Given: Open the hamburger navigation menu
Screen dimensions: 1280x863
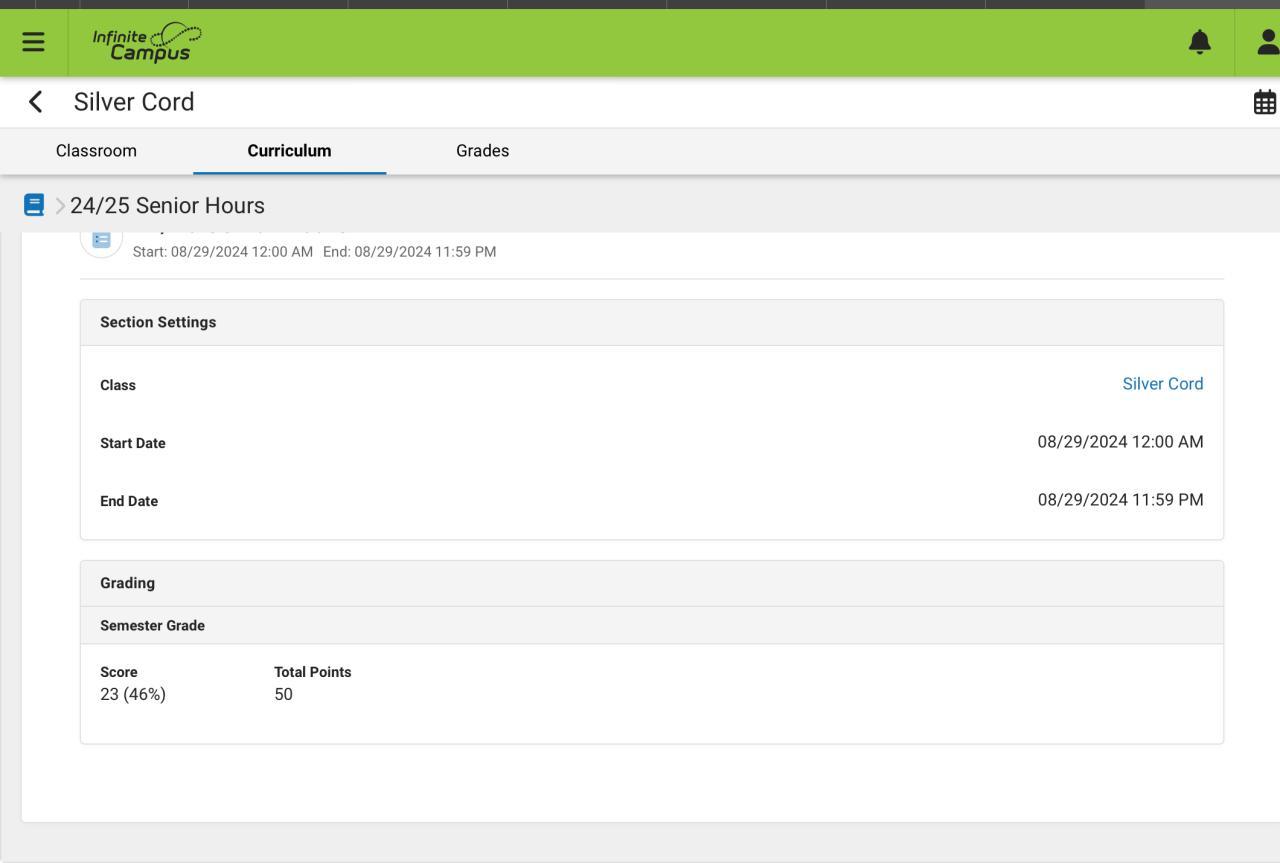Looking at the screenshot, I should [33, 42].
